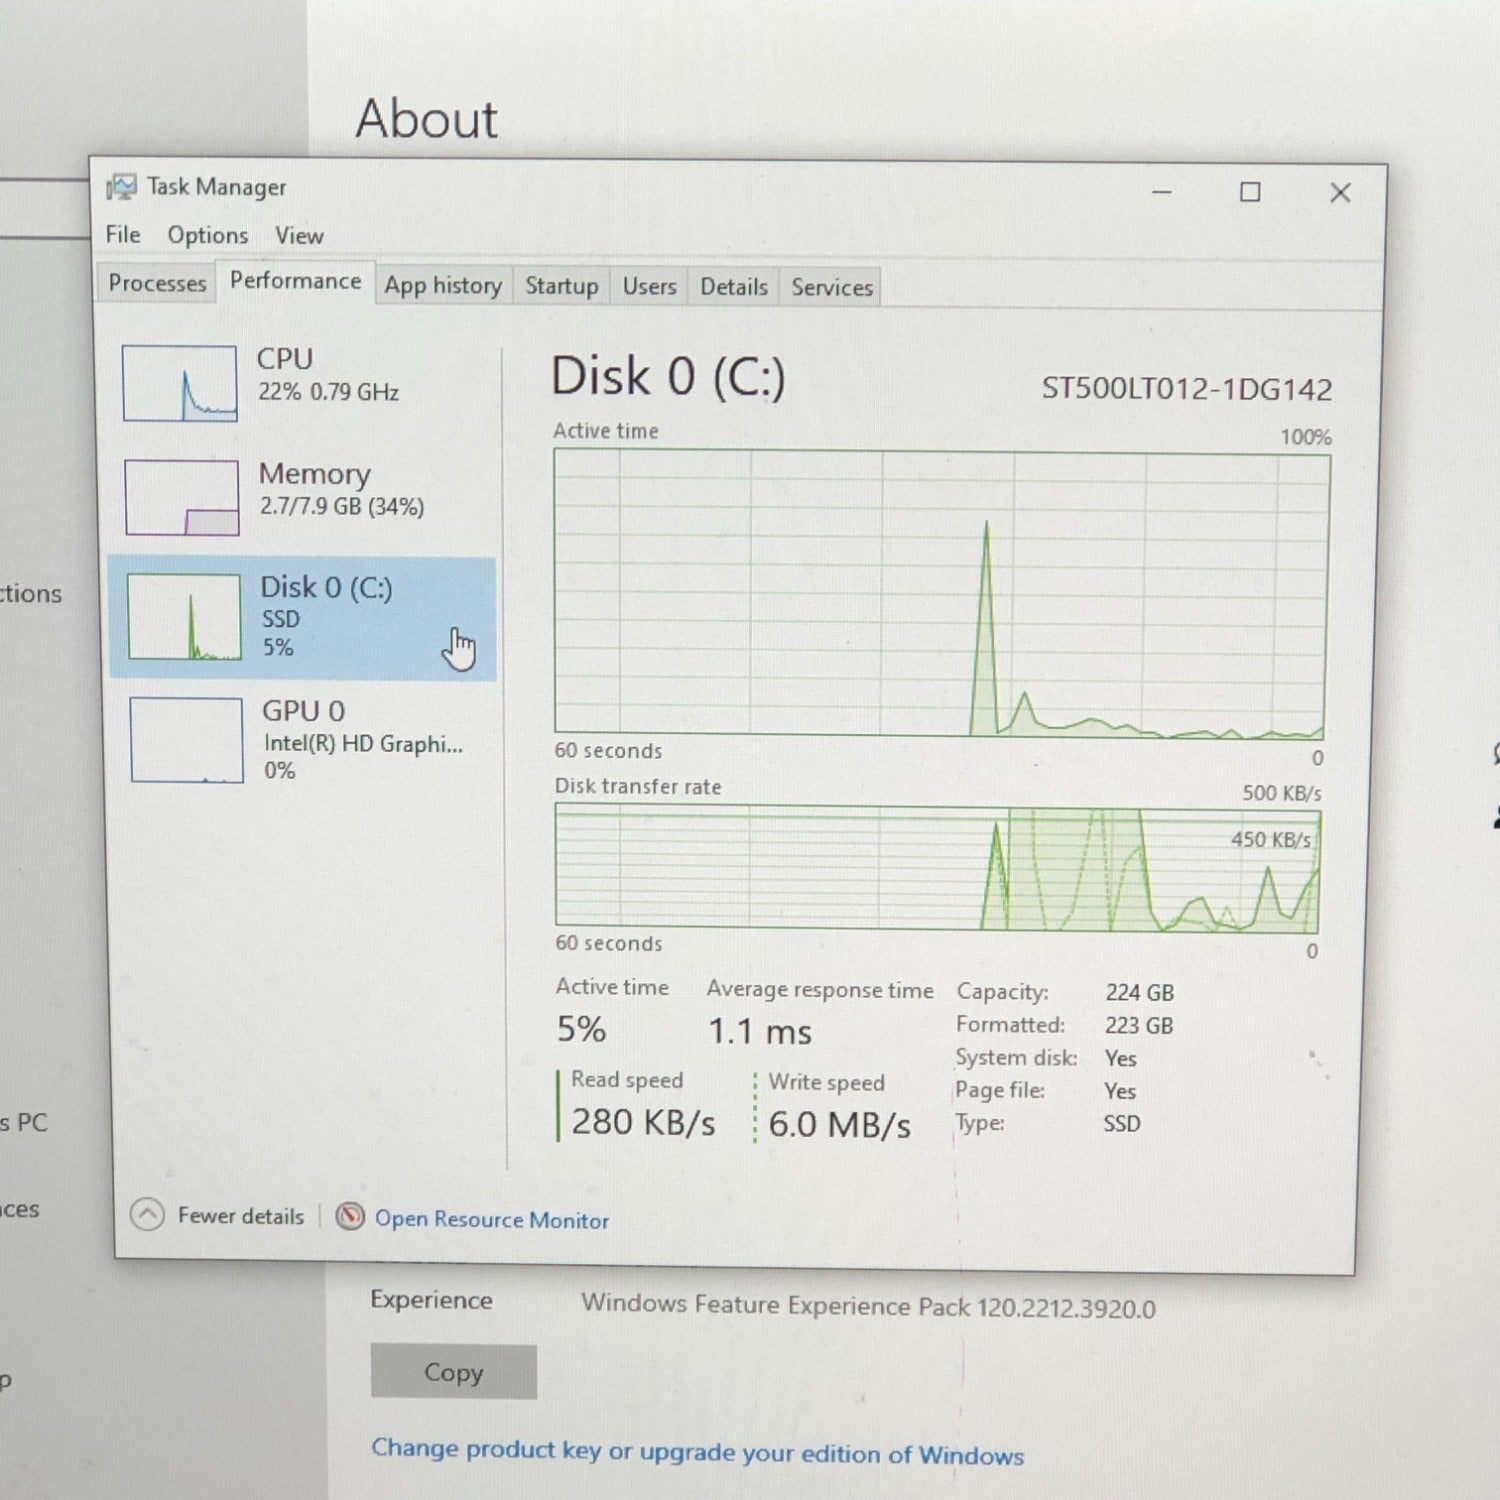The image size is (1500, 1500).
Task: Switch to the Details tab
Action: coord(734,287)
